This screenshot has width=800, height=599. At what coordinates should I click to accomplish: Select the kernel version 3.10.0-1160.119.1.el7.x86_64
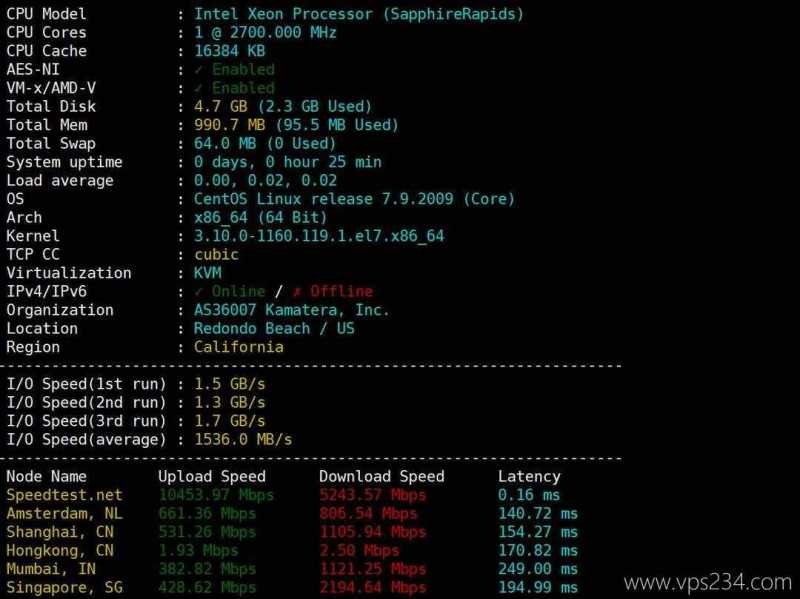click(x=319, y=236)
